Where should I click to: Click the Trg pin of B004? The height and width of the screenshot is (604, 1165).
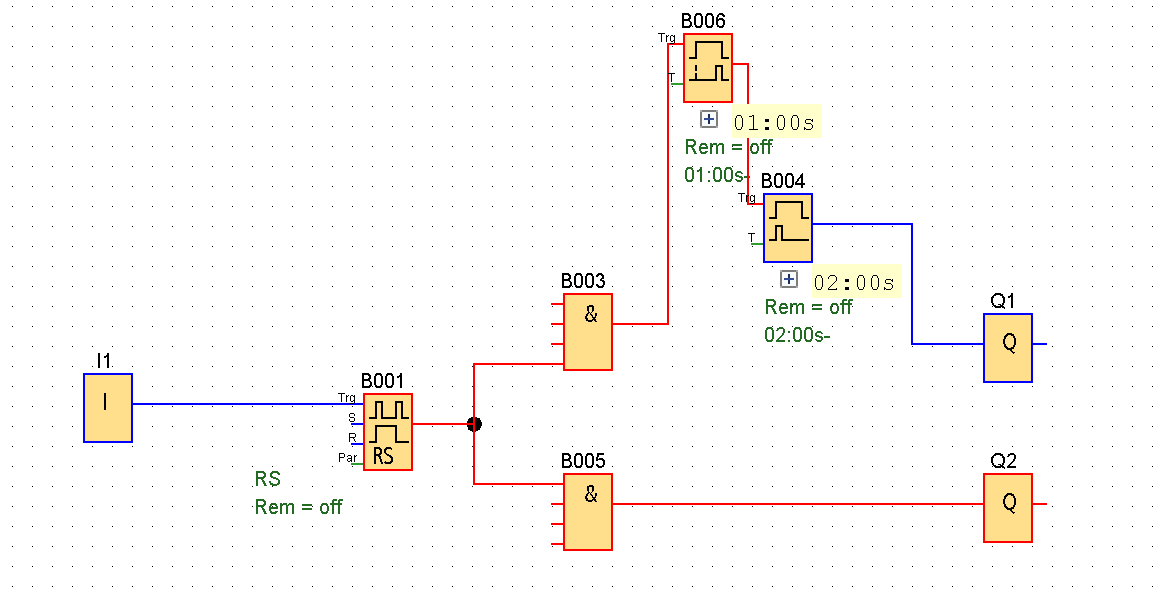tap(747, 198)
